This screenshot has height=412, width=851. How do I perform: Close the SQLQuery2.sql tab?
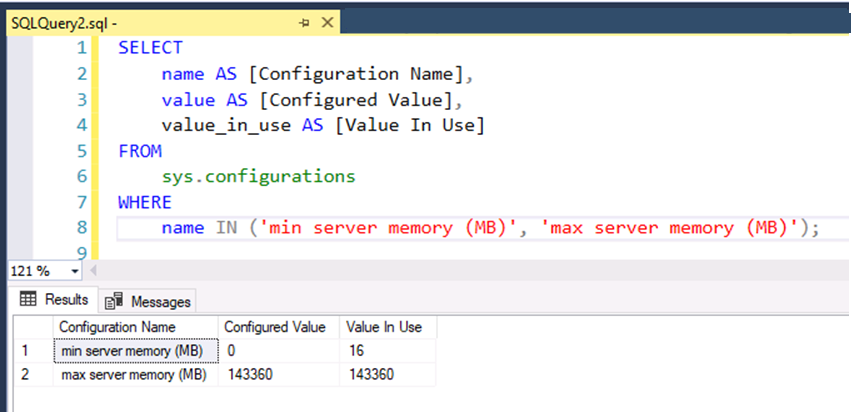pyautogui.click(x=327, y=23)
